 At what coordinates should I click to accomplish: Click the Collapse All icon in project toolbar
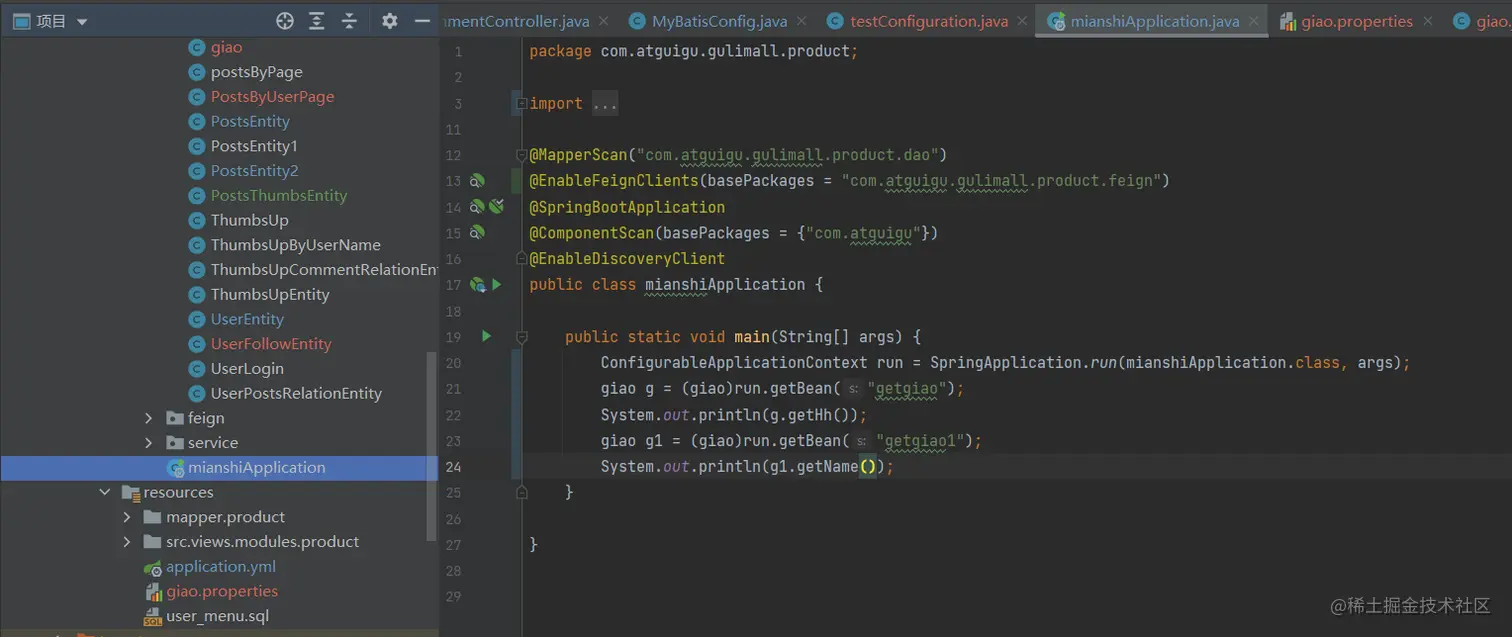349,21
